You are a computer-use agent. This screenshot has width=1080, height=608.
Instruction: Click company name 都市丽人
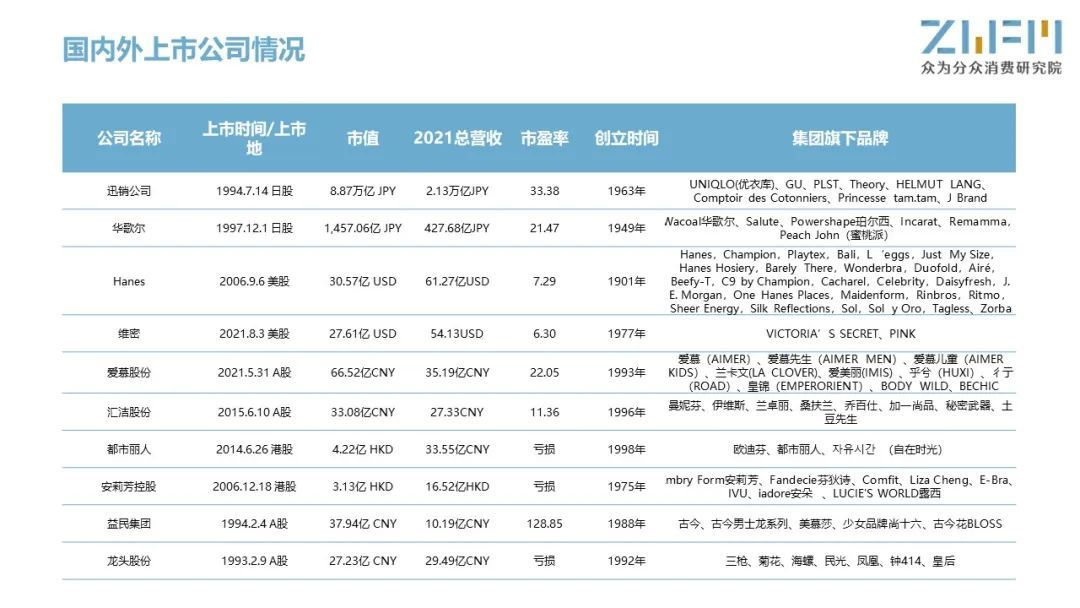tap(129, 449)
